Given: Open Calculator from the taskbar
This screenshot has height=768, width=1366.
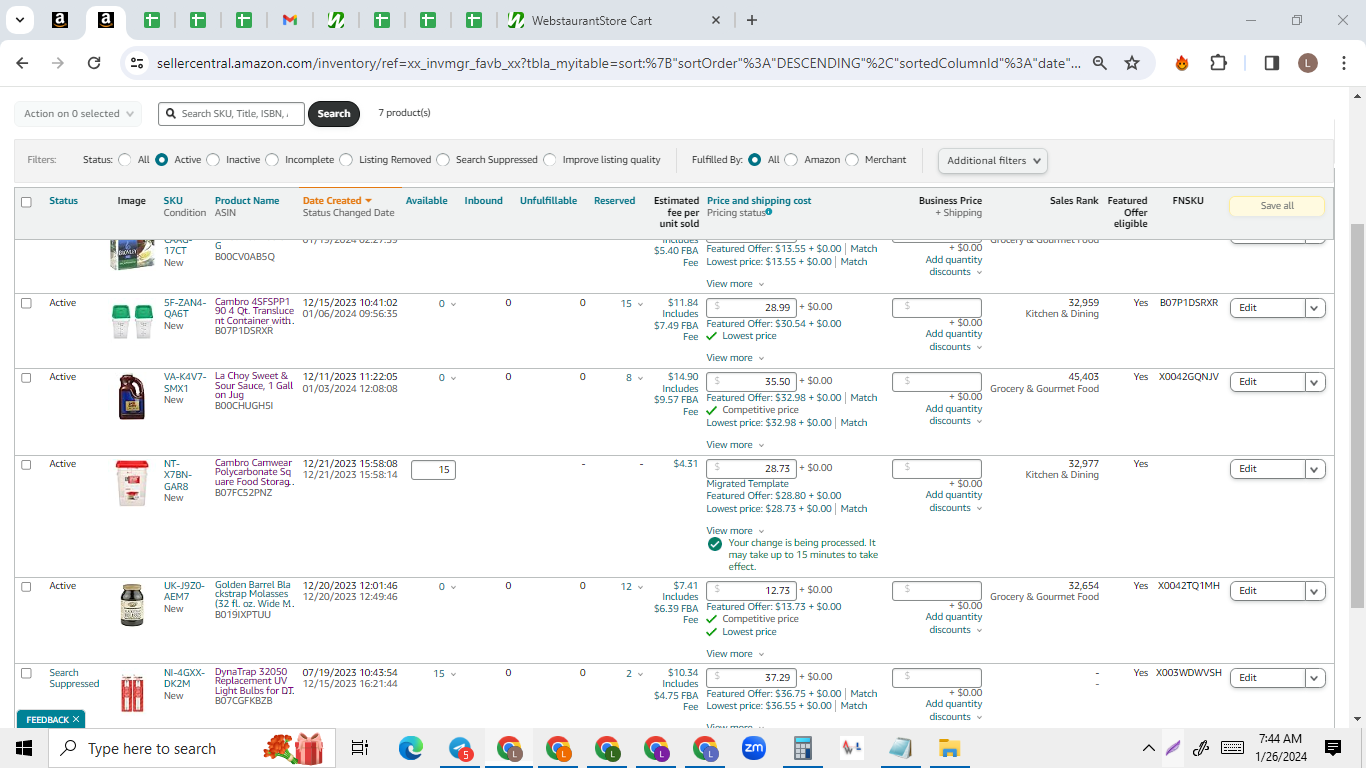Looking at the screenshot, I should 802,748.
